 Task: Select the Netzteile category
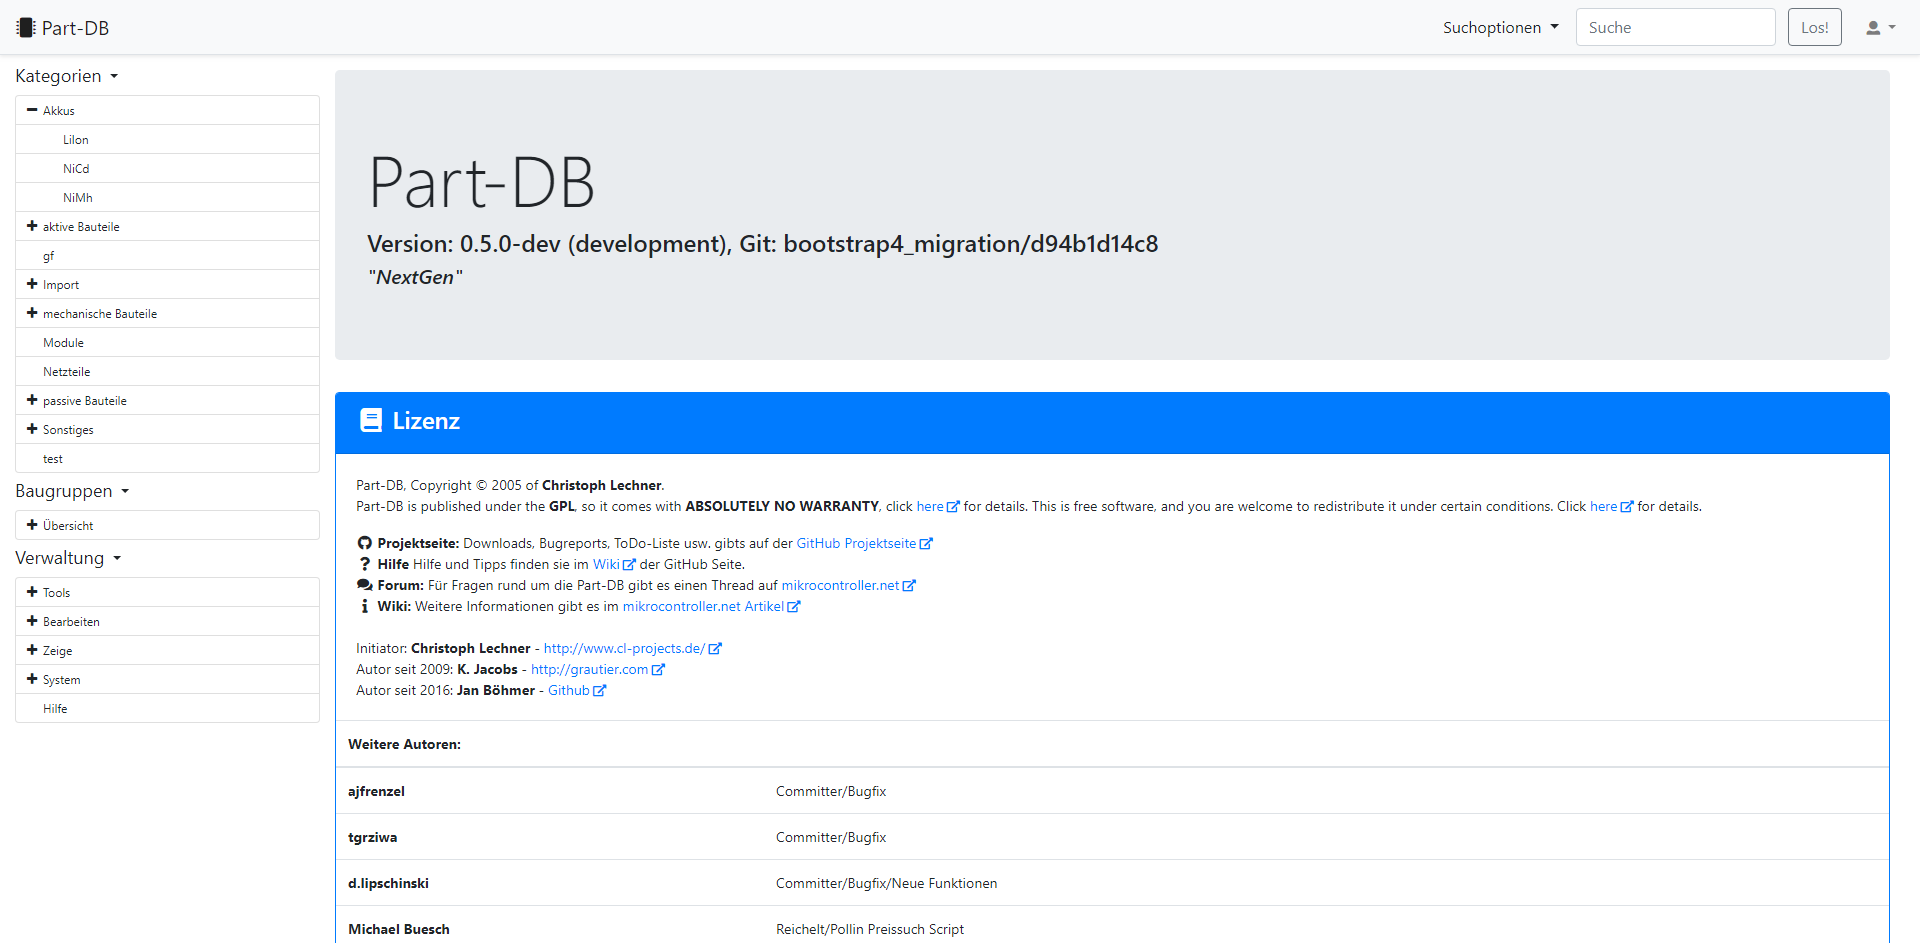click(x=167, y=371)
